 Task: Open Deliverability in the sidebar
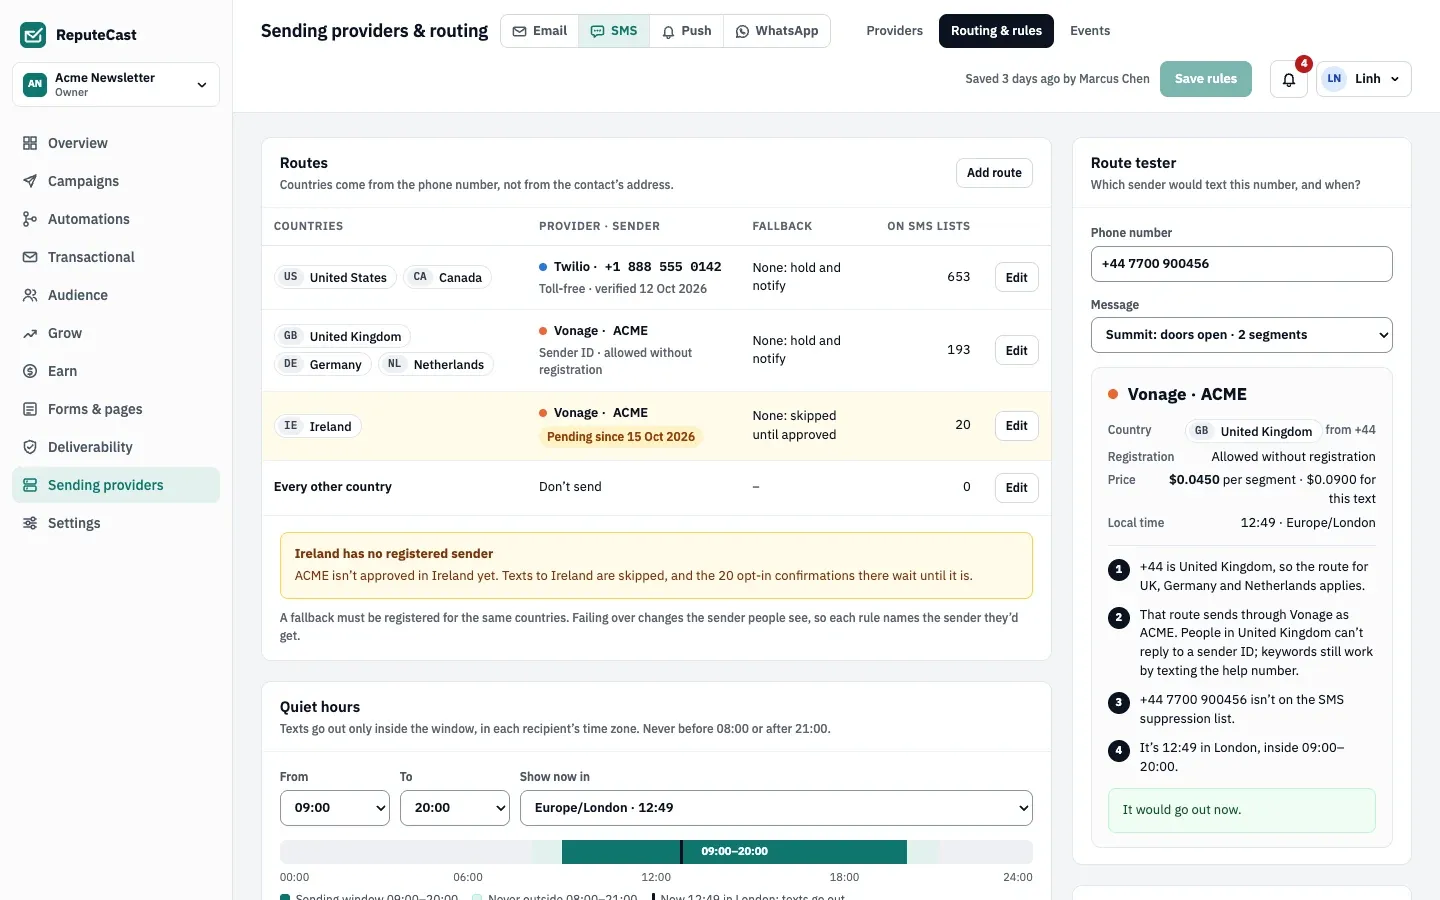(x=116, y=447)
